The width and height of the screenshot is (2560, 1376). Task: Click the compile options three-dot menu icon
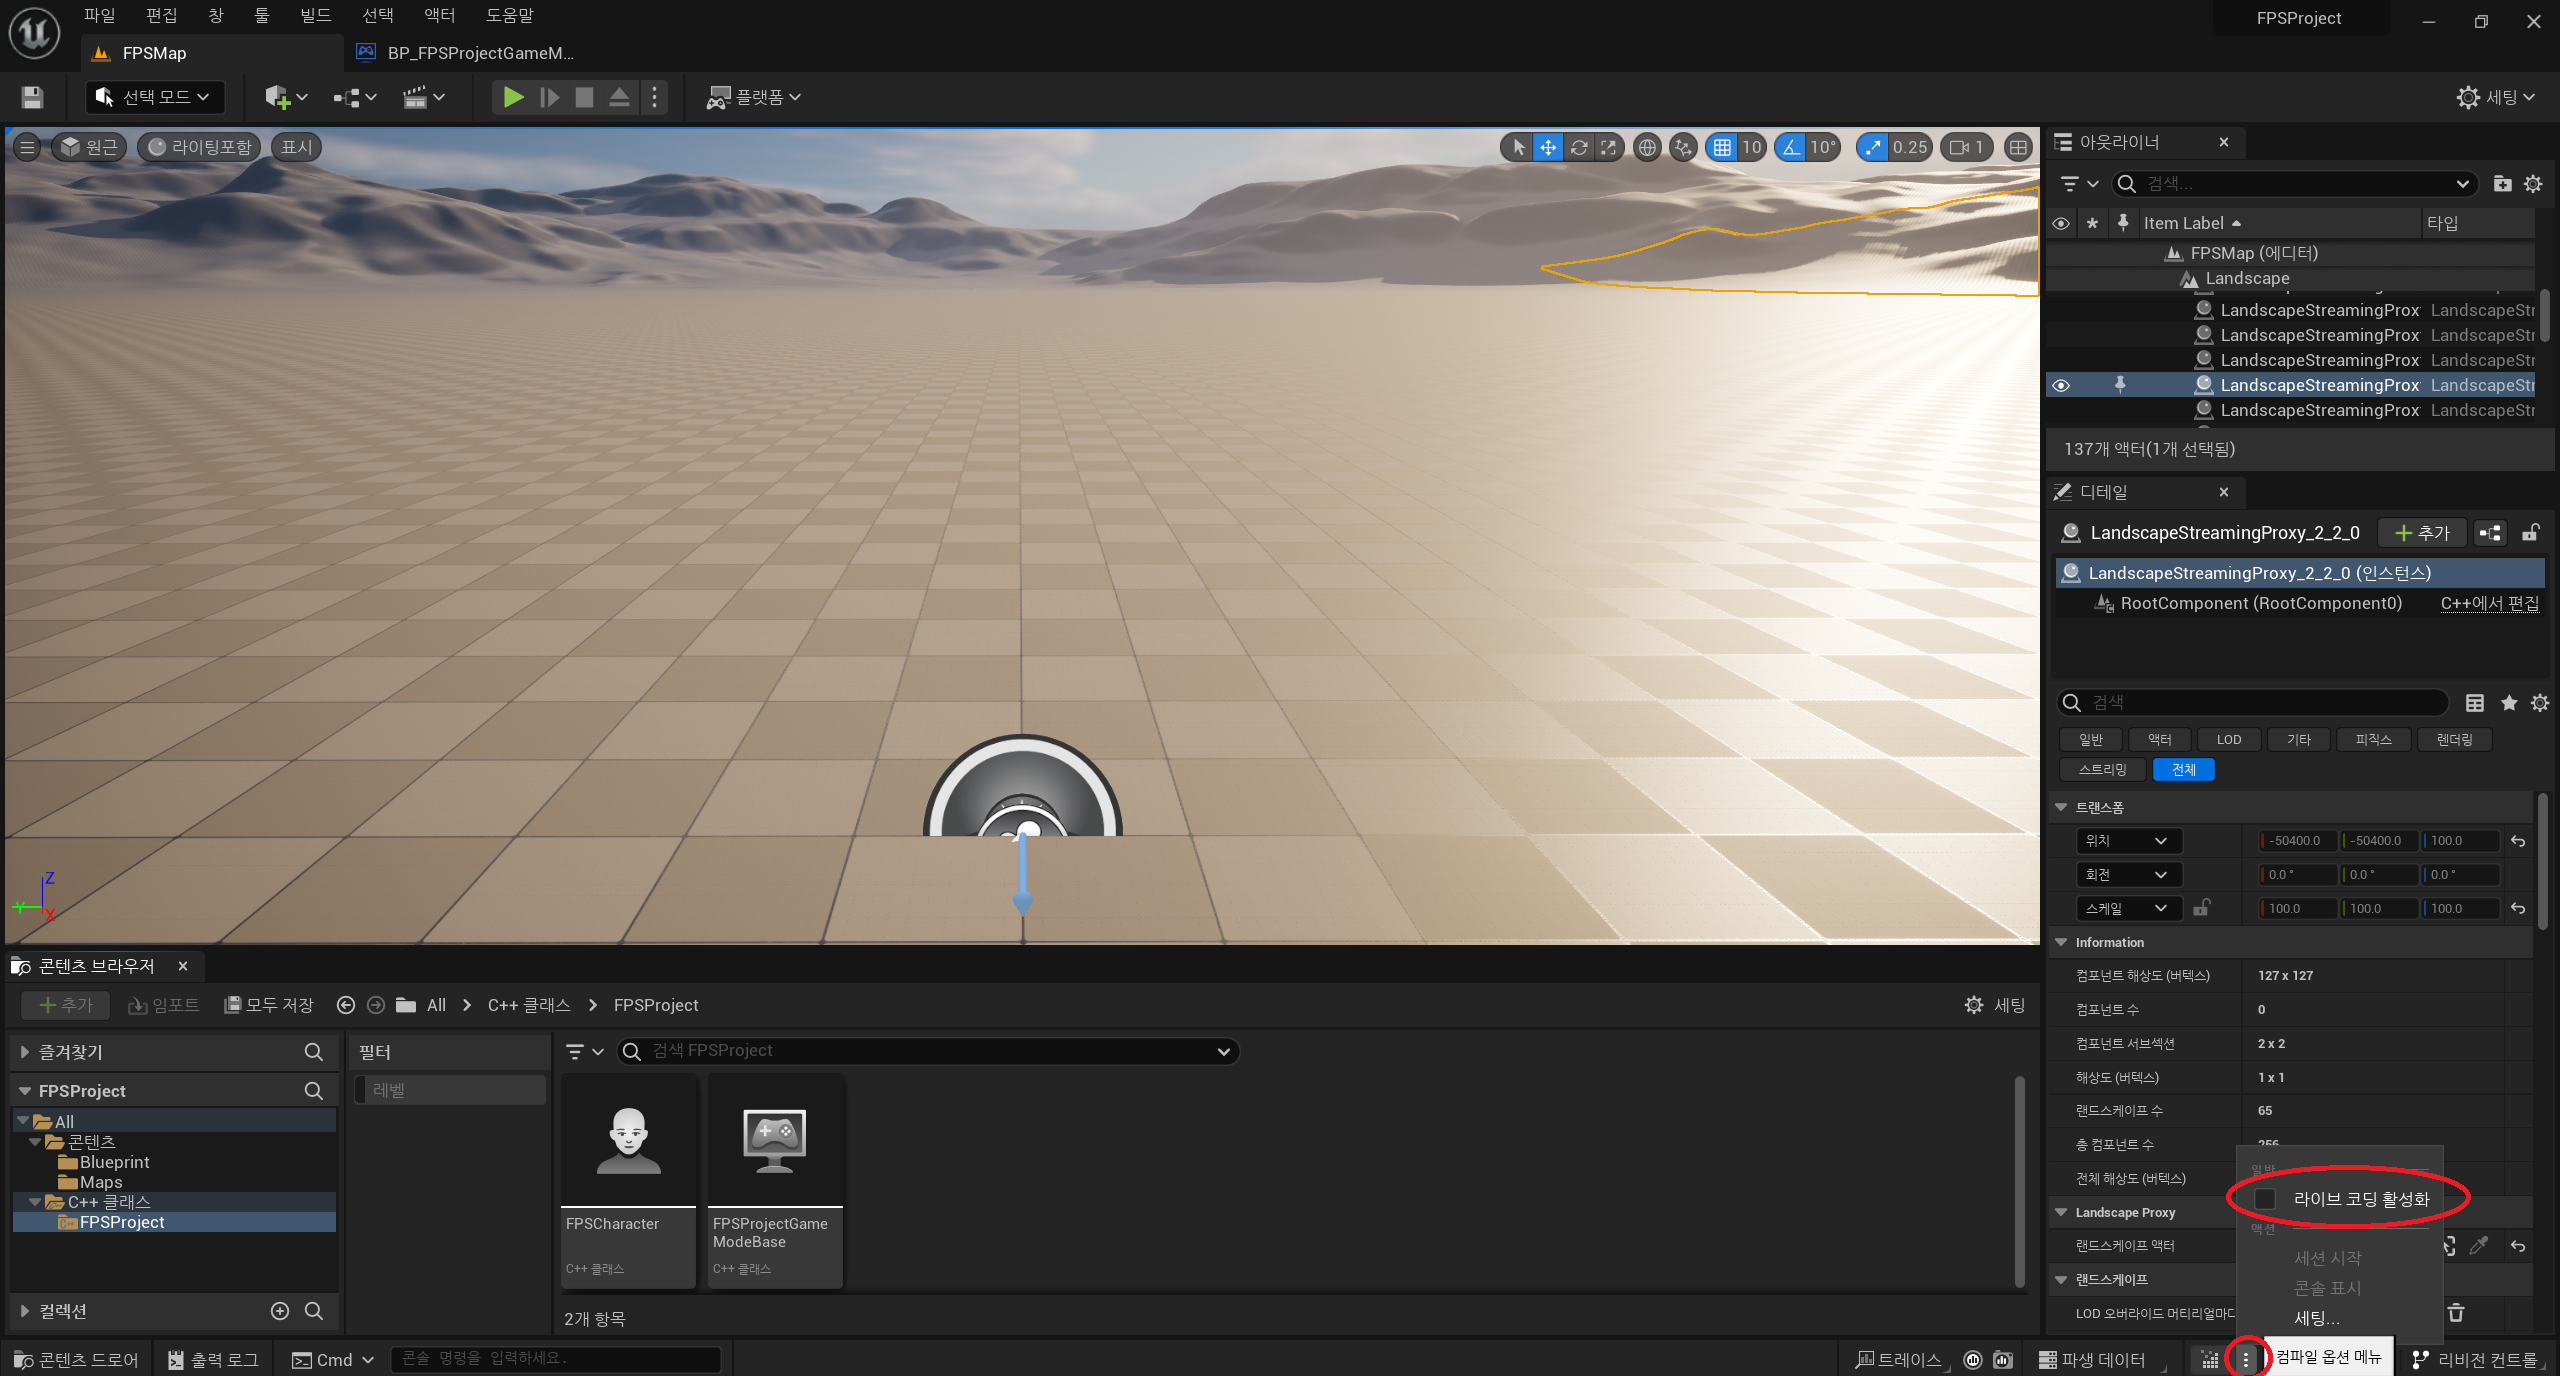(x=2246, y=1359)
